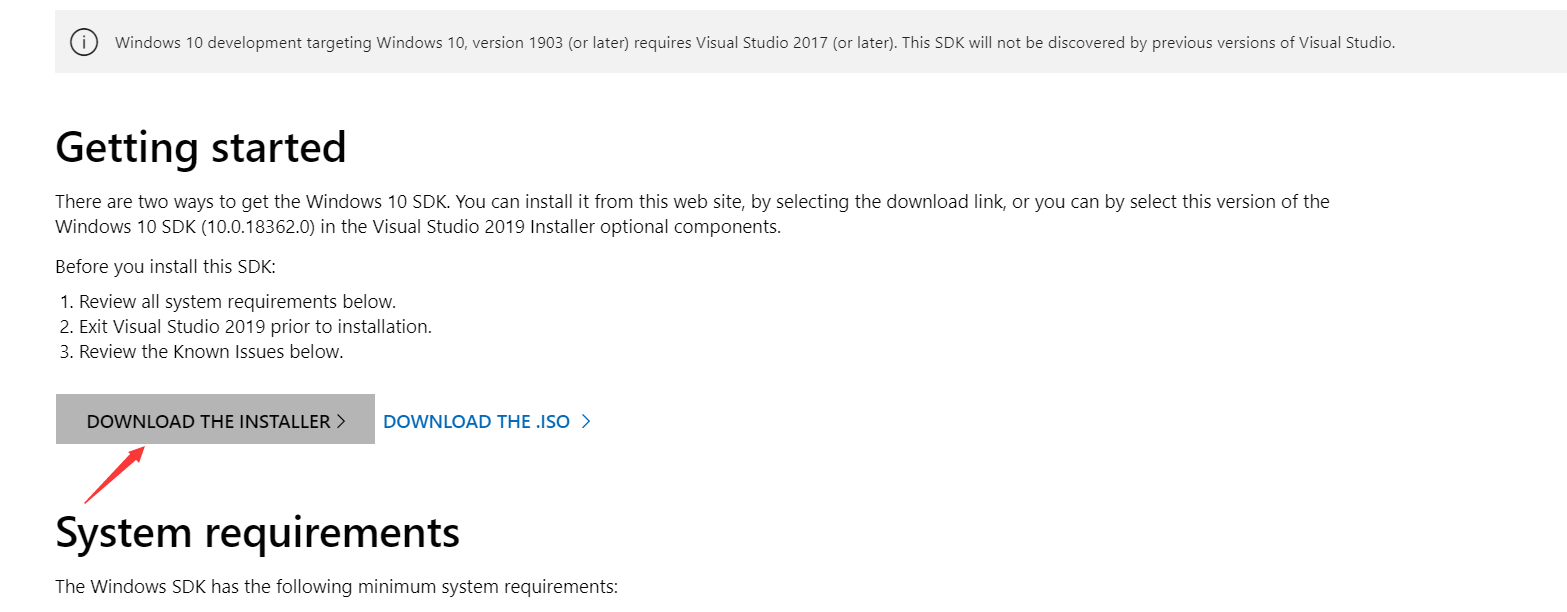
Task: Click the info icon in the notification banner
Action: (x=84, y=42)
